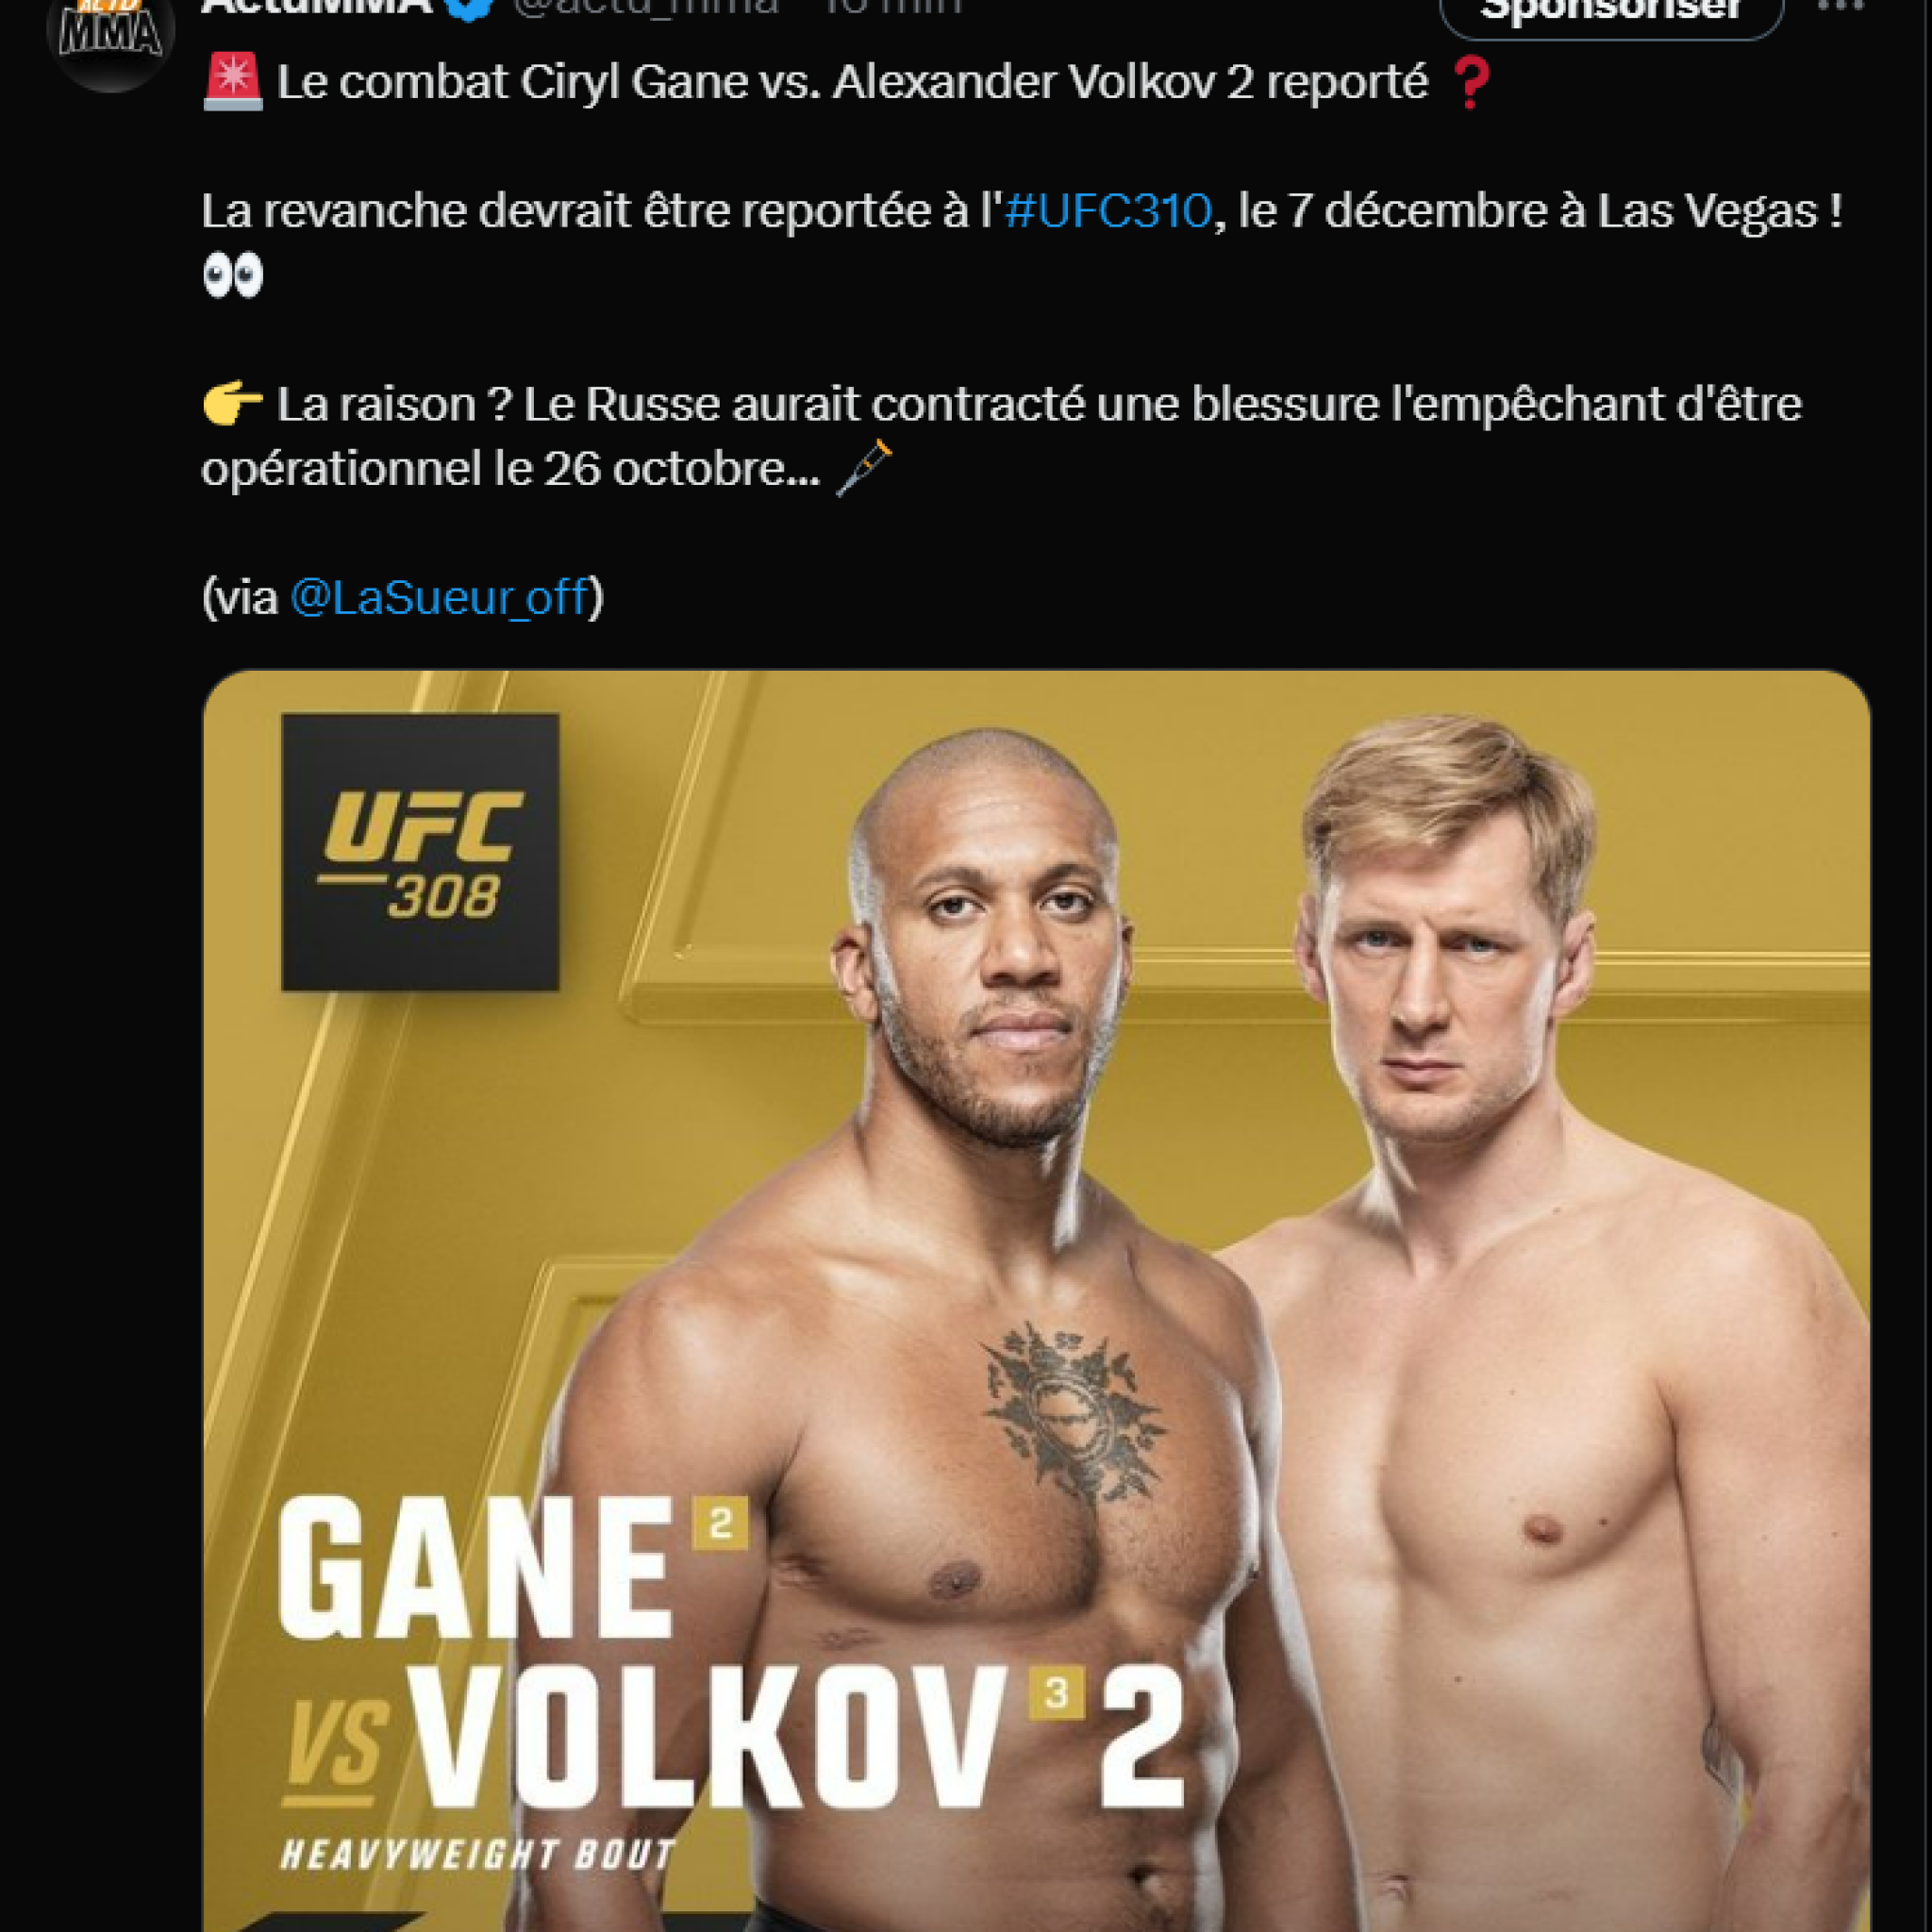Open the ActuMMA profile avatar
This screenshot has height=1932, width=1932.
pos(110,30)
